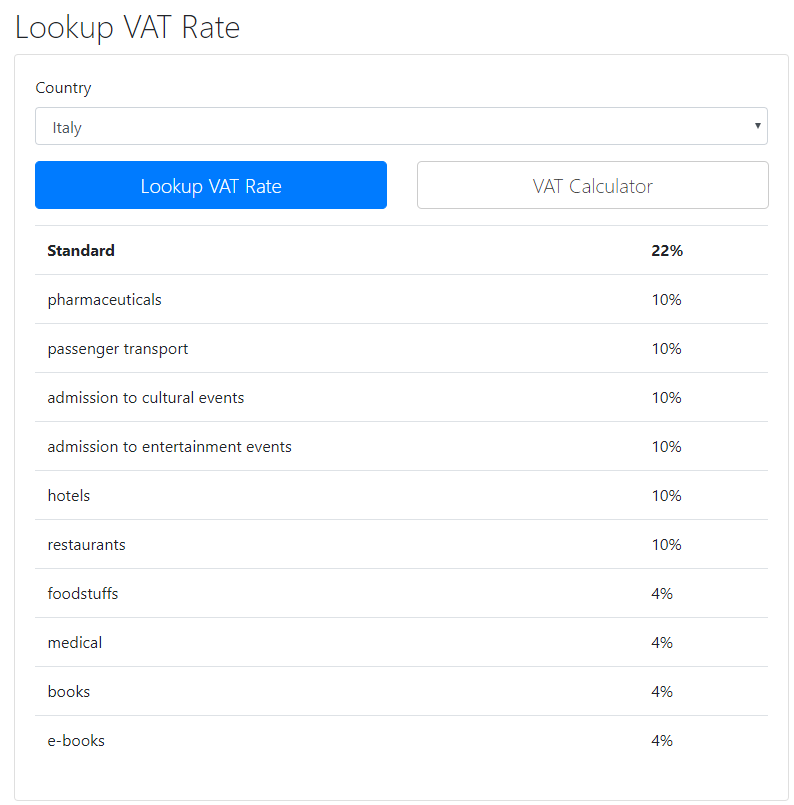Select the foodstuffs row
This screenshot has height=805, width=794.
click(83, 594)
